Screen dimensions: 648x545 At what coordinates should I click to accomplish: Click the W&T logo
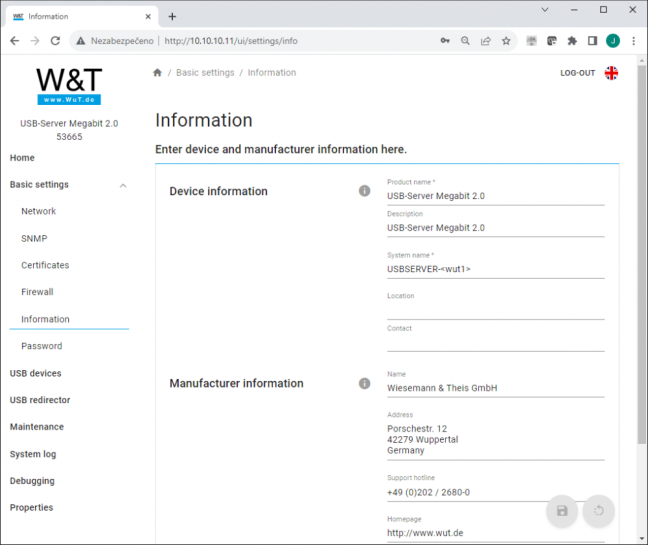click(x=69, y=86)
